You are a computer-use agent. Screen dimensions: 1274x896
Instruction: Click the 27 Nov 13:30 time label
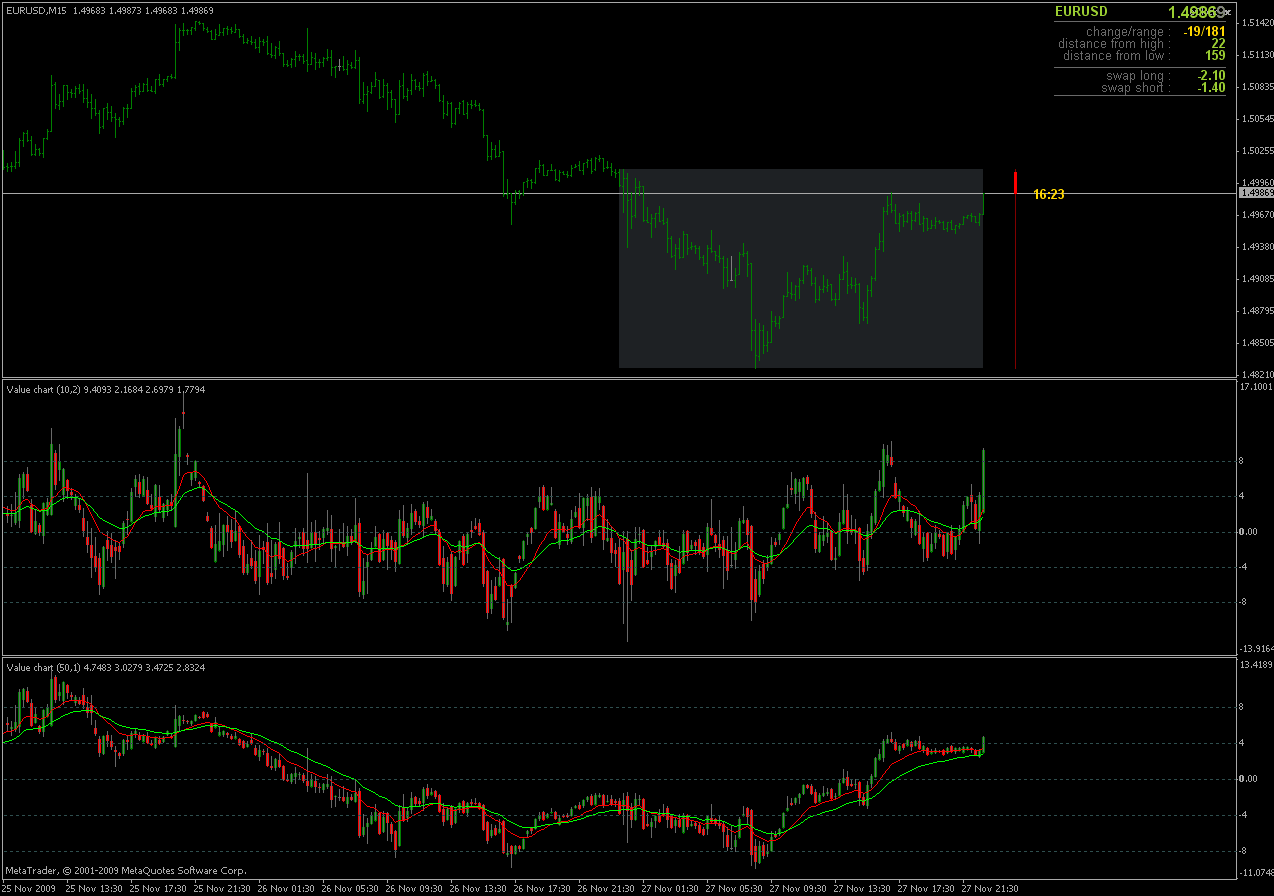(864, 888)
